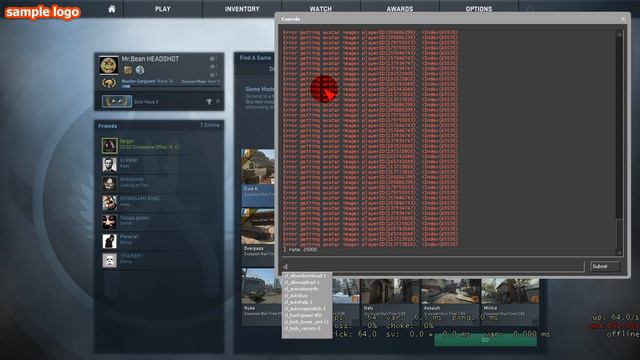Viewport: 640px width, 360px height.
Task: Click the console Submit button
Action: (605, 267)
